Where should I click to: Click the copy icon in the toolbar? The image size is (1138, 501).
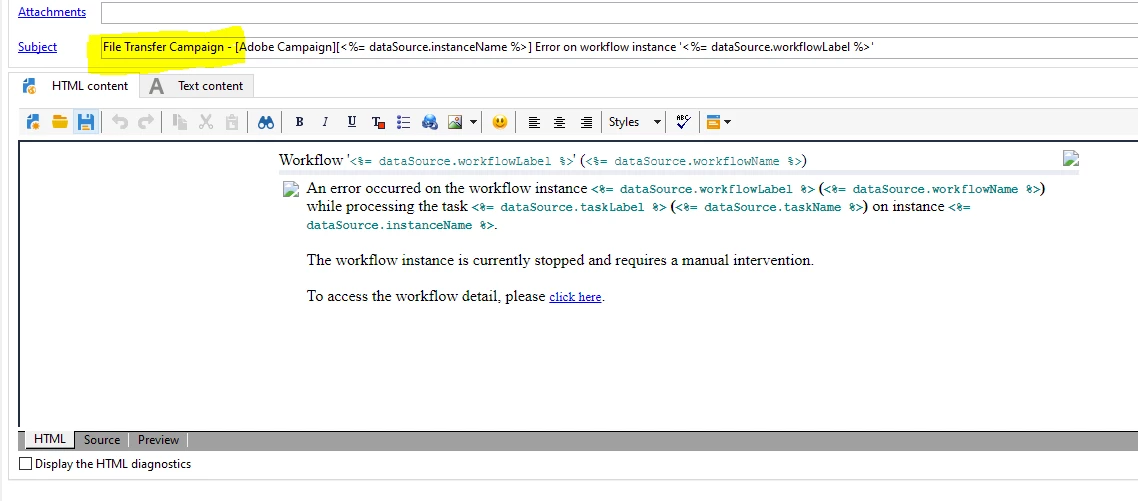(180, 122)
